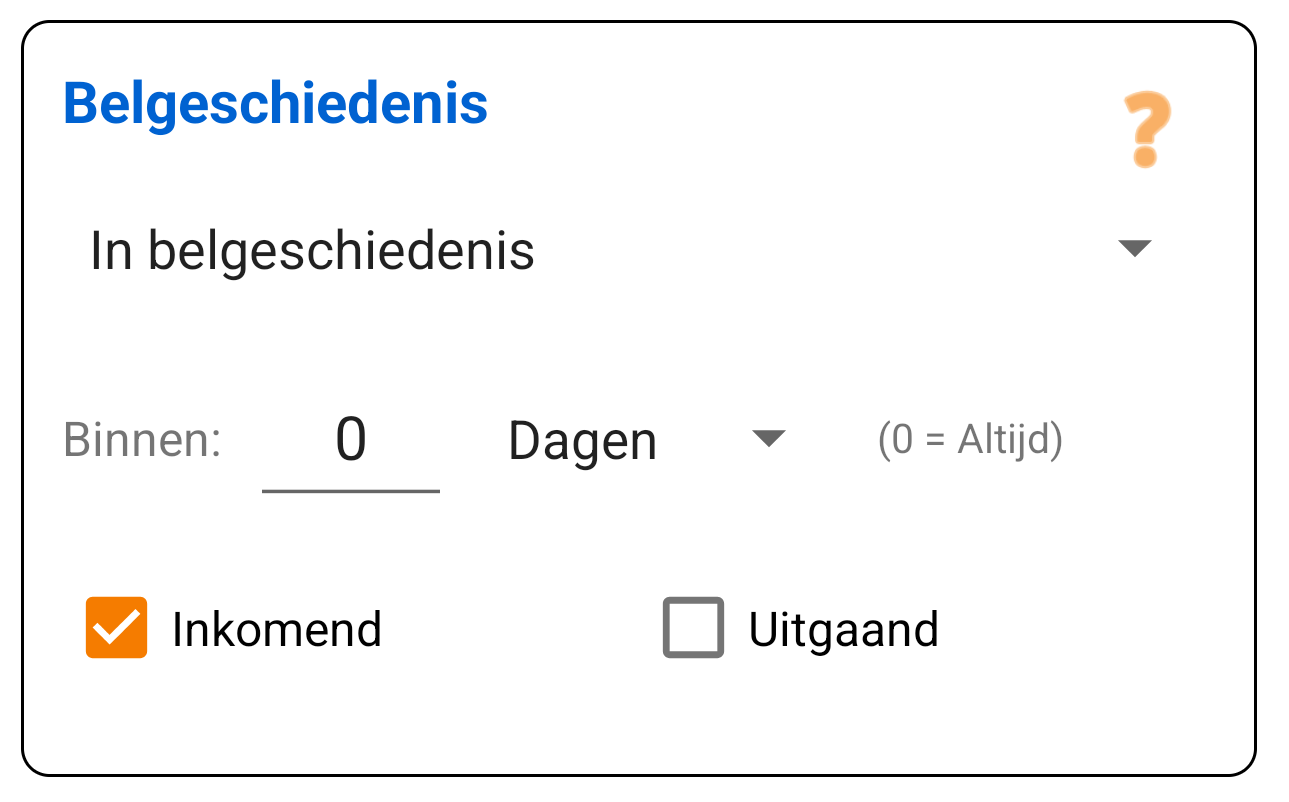Click the Inkomend label text

click(277, 628)
